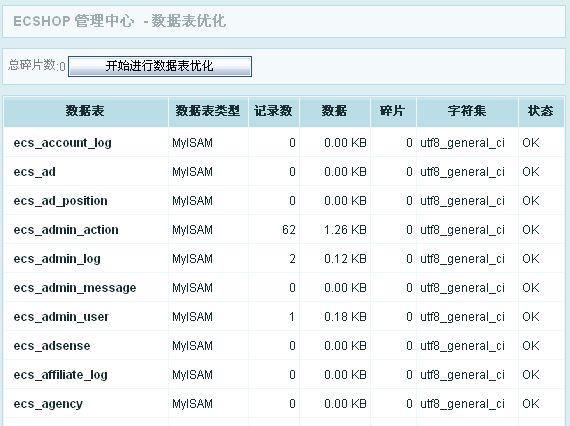The height and width of the screenshot is (426, 570).
Task: Click the ecs_admin_action table name
Action: 66,229
